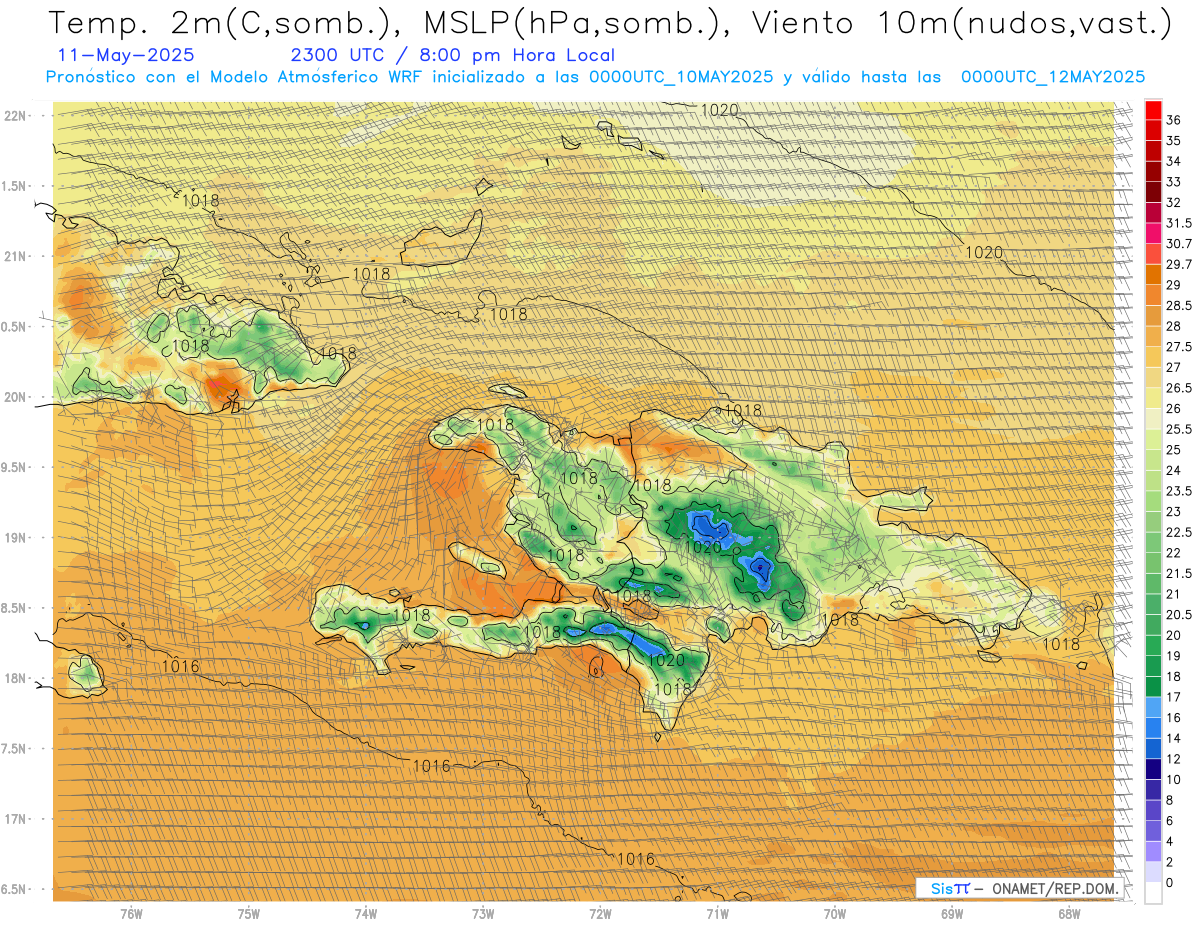Screen dimensions: 1200x927
Task: Click the 2 value on temperature legend
Action: 1170,862
